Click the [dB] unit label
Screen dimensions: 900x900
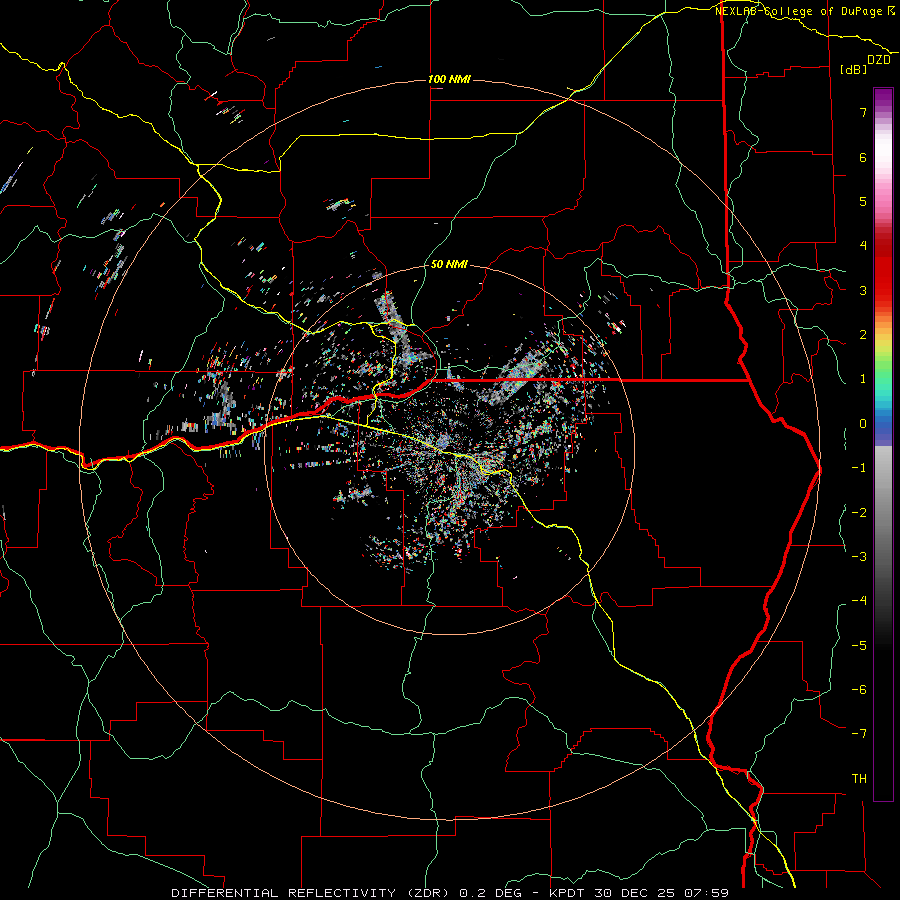[854, 69]
